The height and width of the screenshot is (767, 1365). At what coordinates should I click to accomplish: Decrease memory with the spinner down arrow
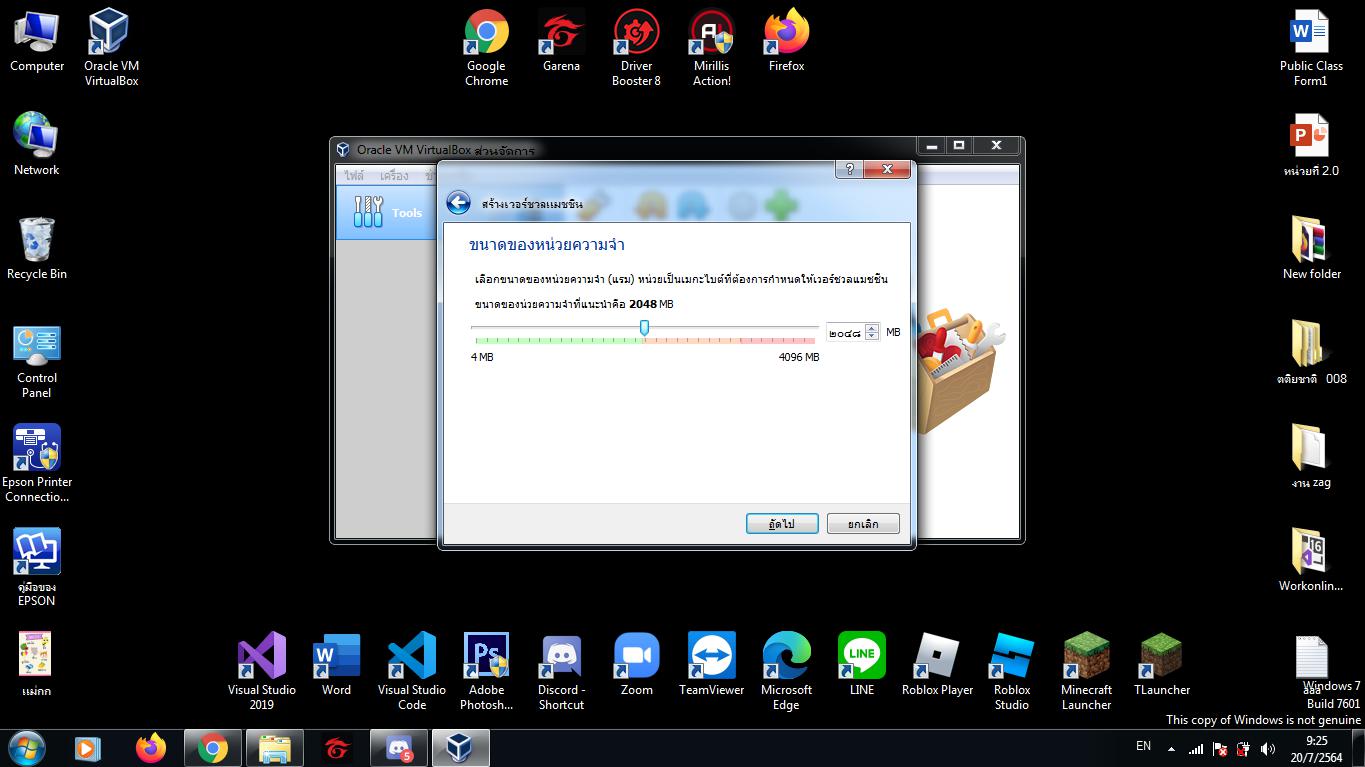click(x=872, y=336)
